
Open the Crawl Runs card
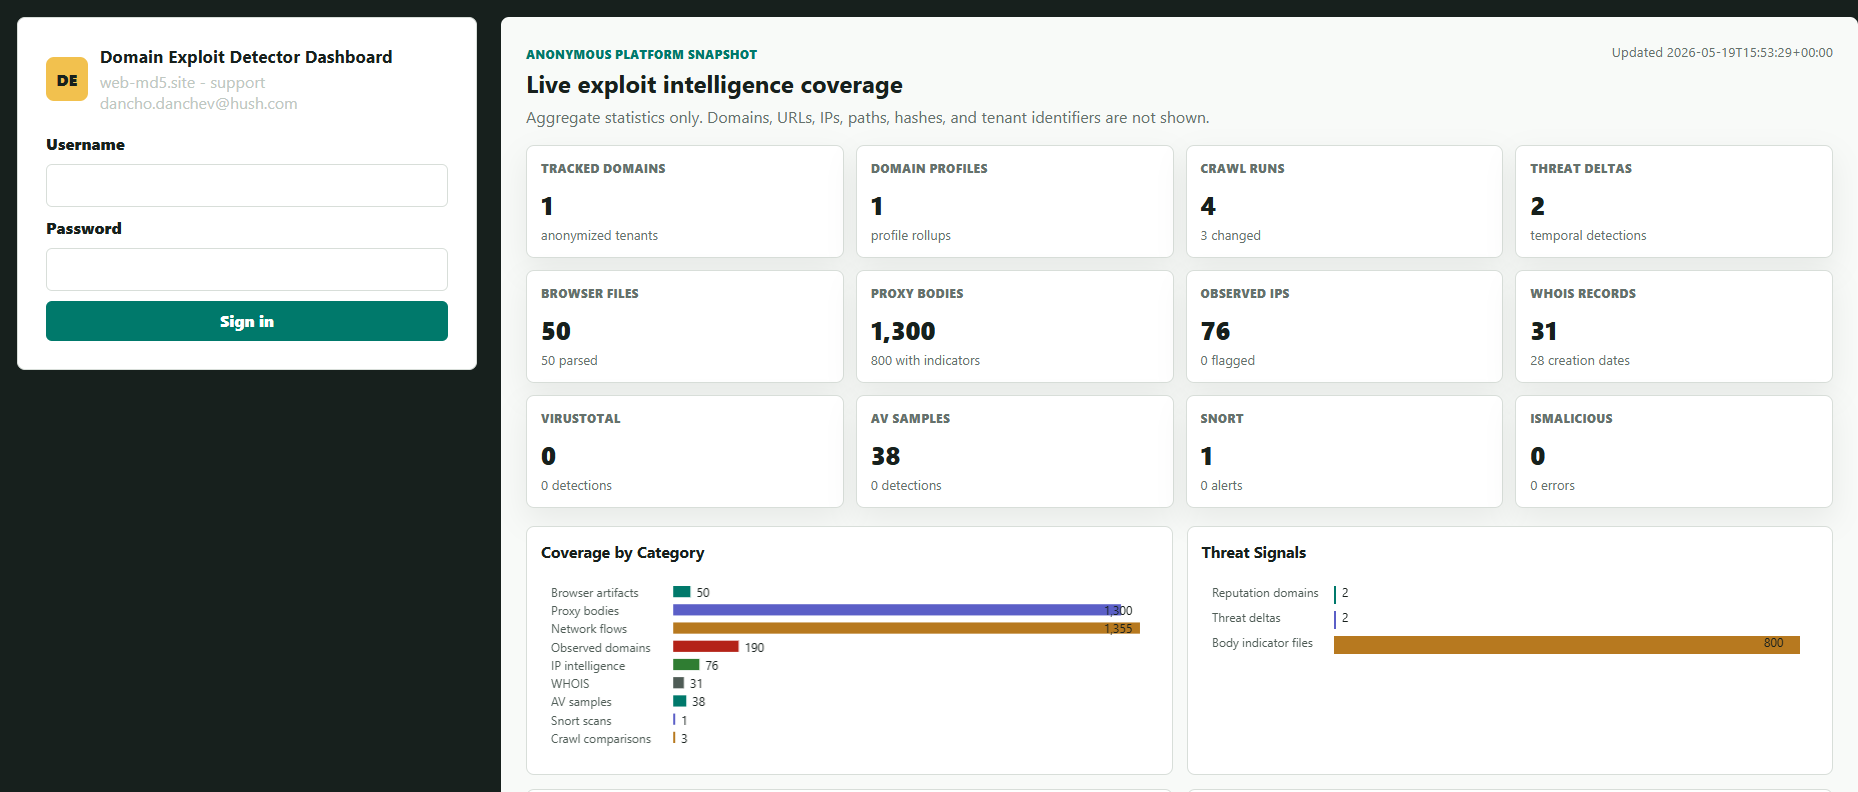[x=1344, y=201]
